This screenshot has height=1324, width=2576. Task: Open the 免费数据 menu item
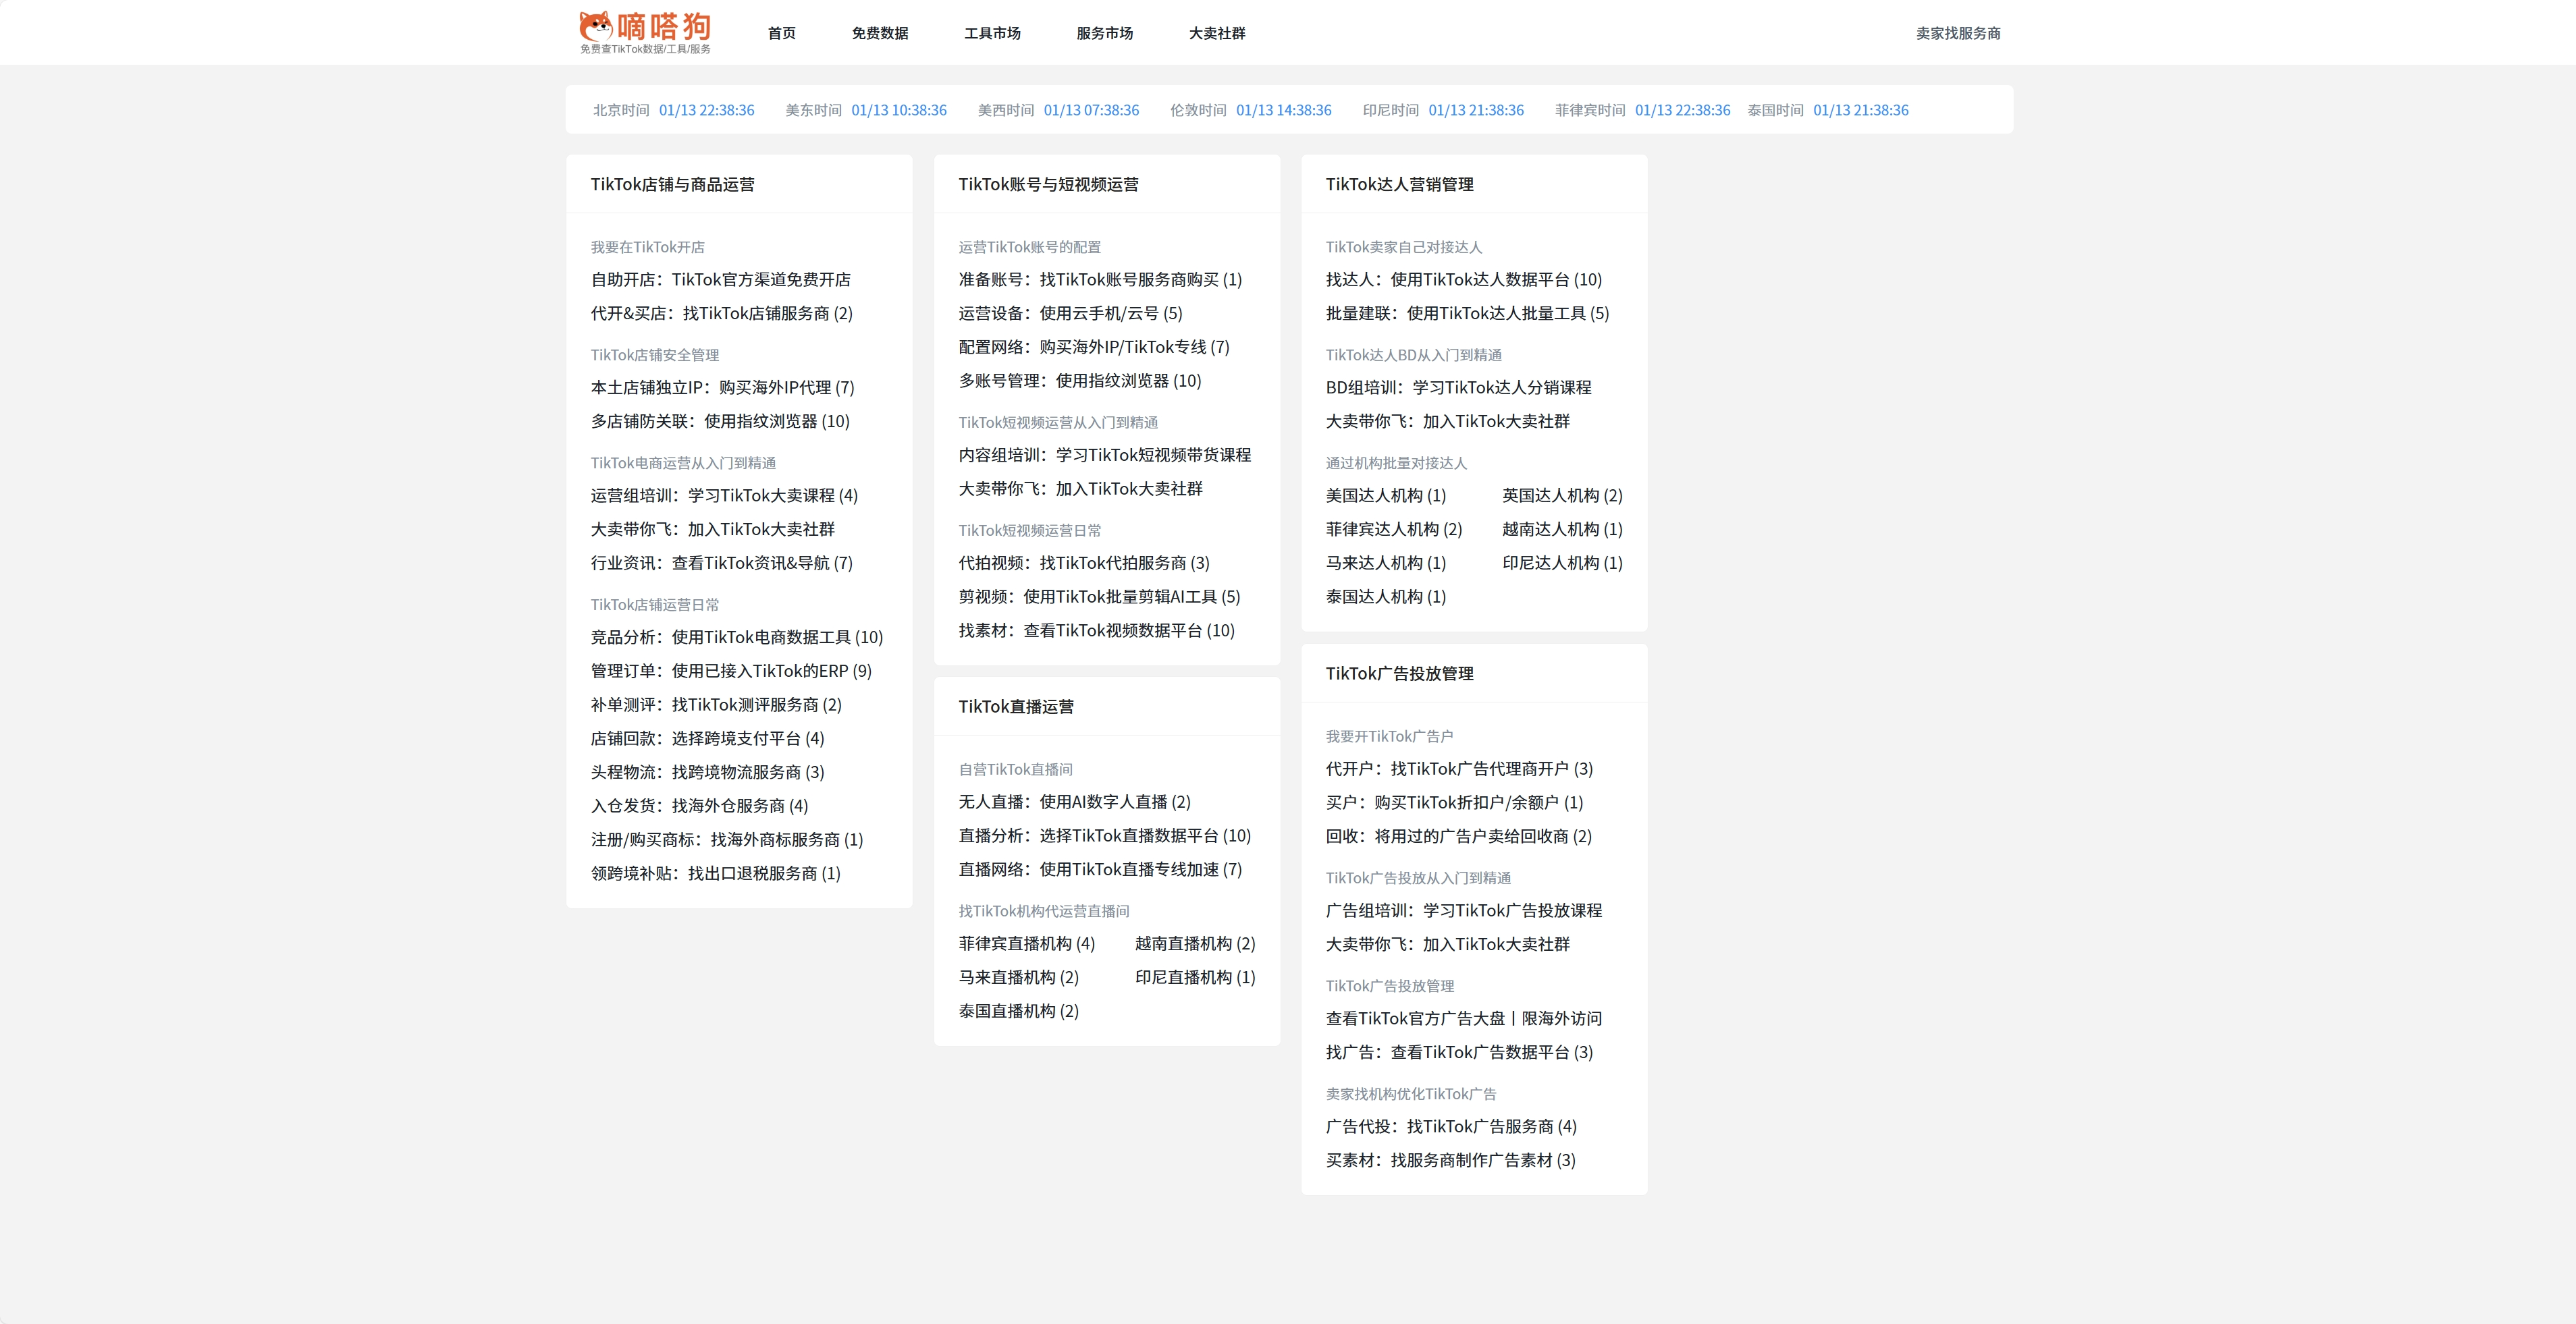(879, 33)
